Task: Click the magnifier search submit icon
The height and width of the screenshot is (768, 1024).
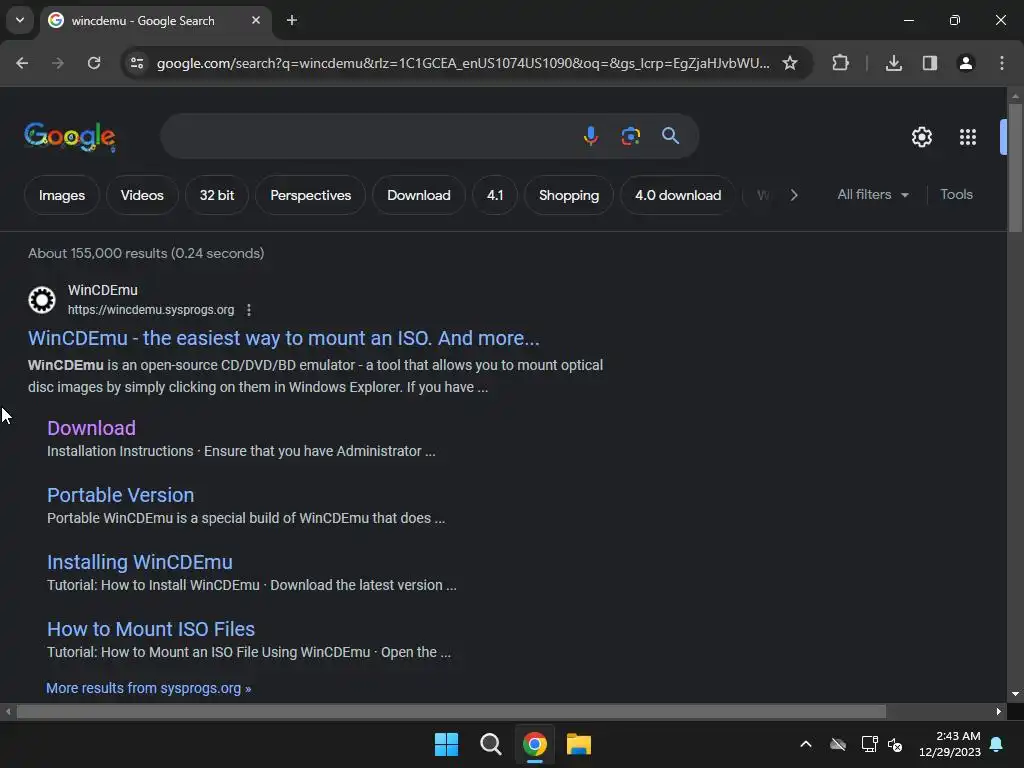Action: (670, 136)
